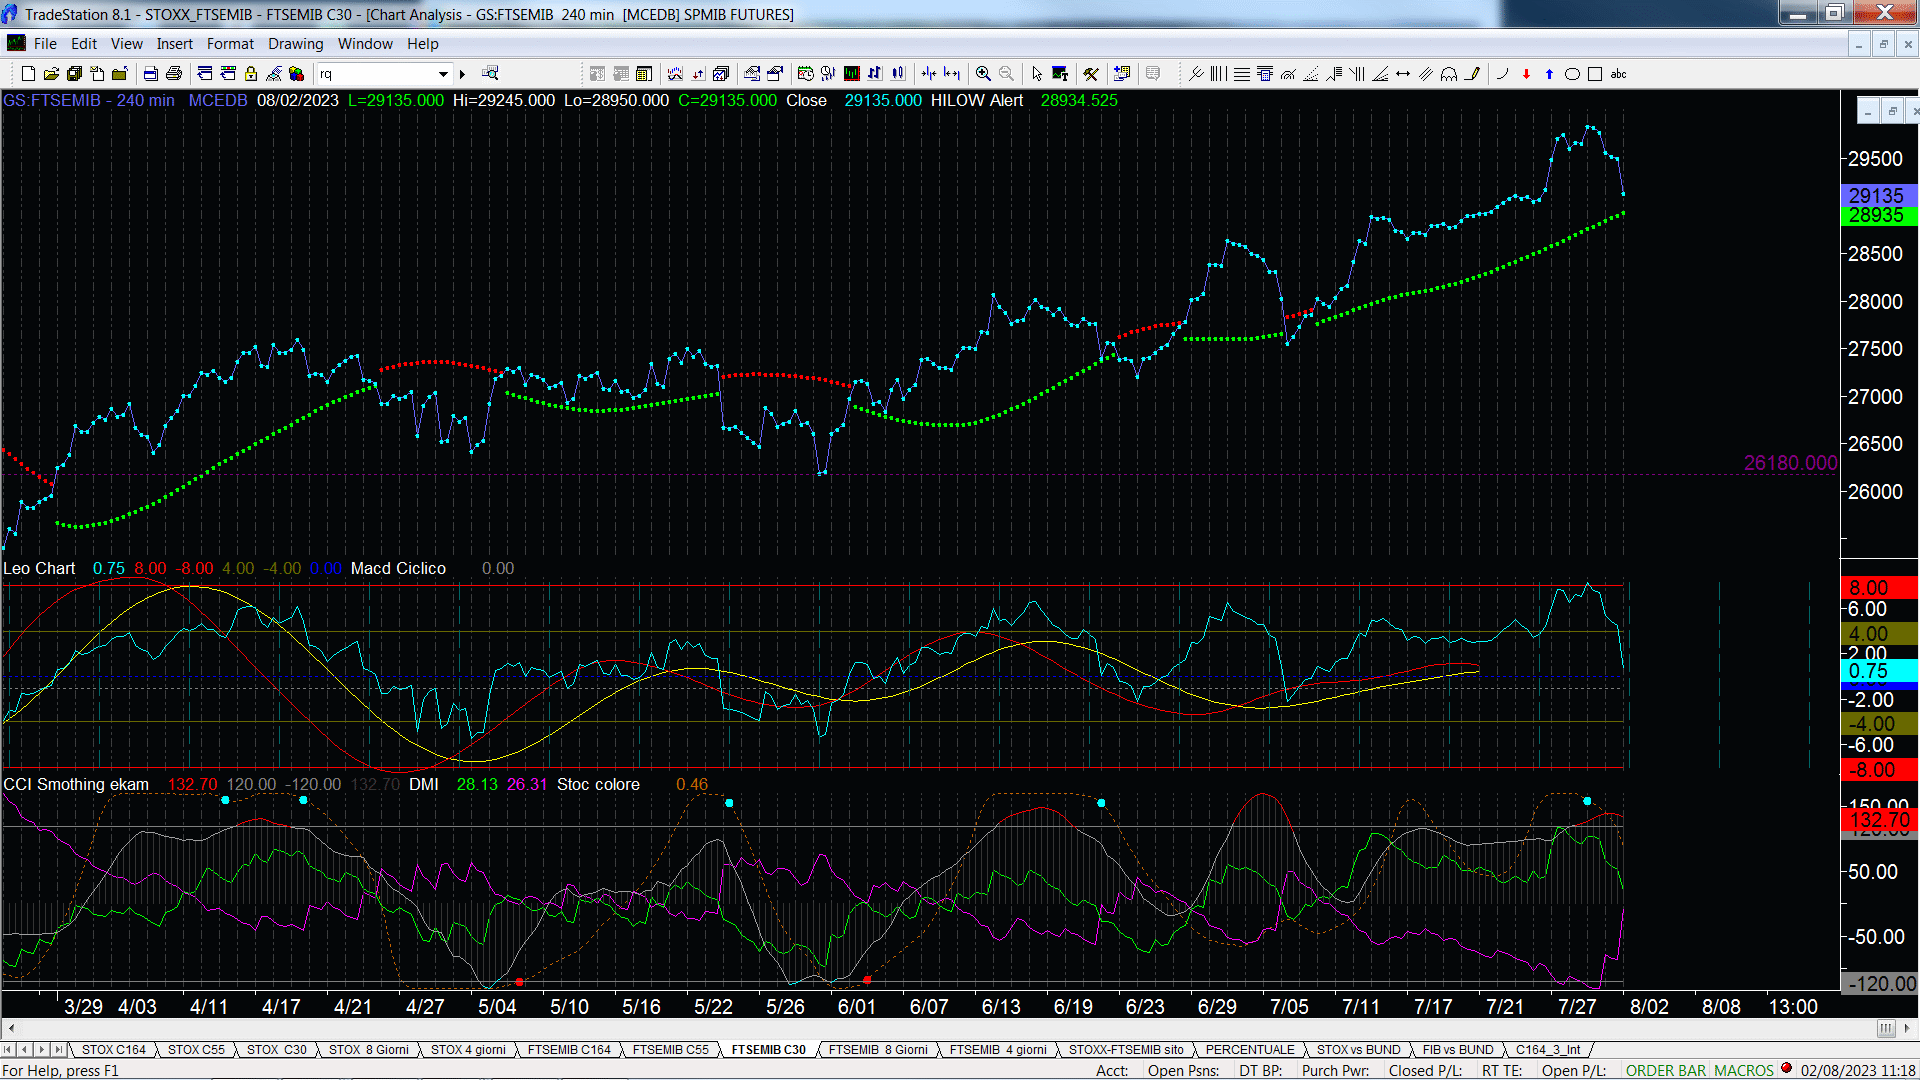This screenshot has height=1080, width=1920.
Task: Switch to the C164_3_Int tab
Action: click(x=1548, y=1049)
